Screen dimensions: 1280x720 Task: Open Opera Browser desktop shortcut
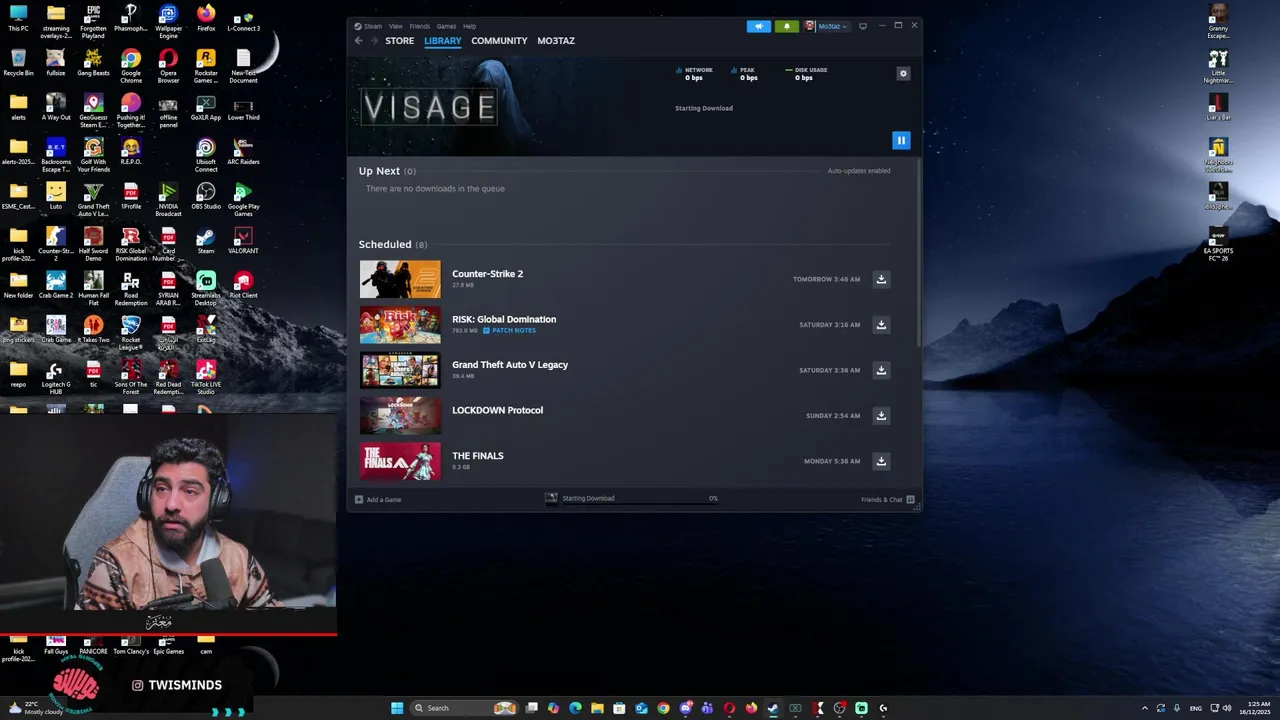(x=168, y=67)
